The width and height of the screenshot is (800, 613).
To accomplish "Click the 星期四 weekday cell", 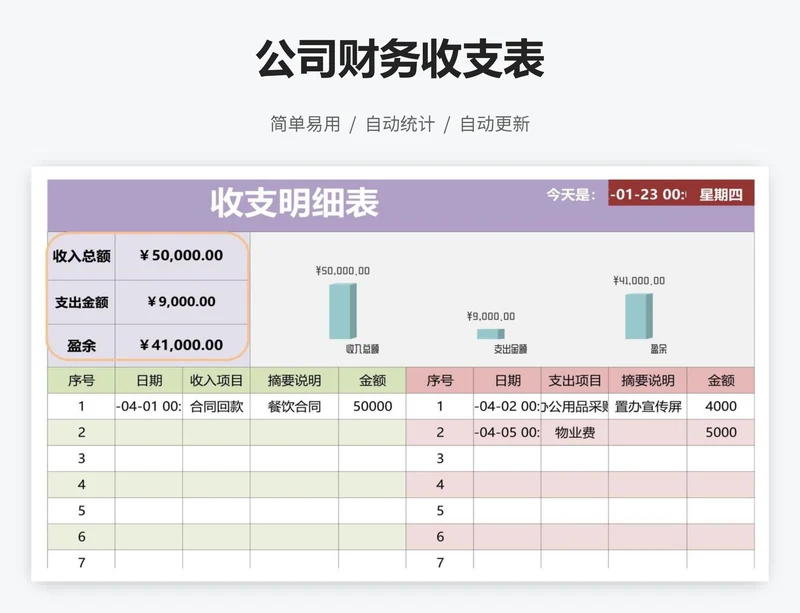I will coord(721,194).
